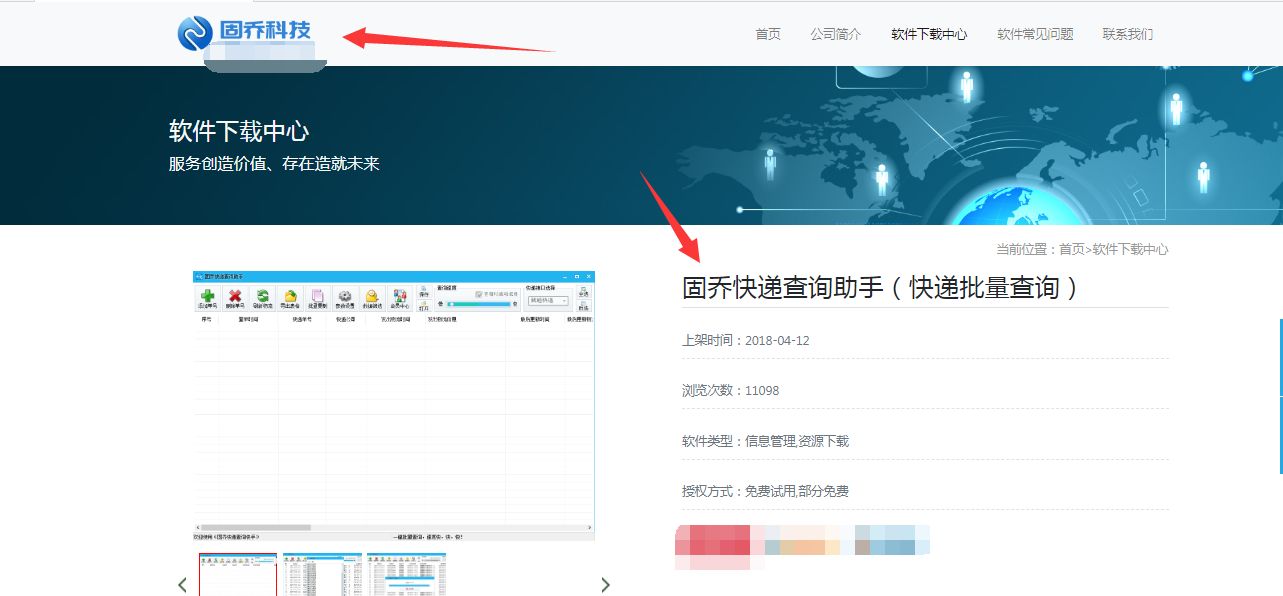Open the 首页 link in the breadcrumb

(1071, 248)
